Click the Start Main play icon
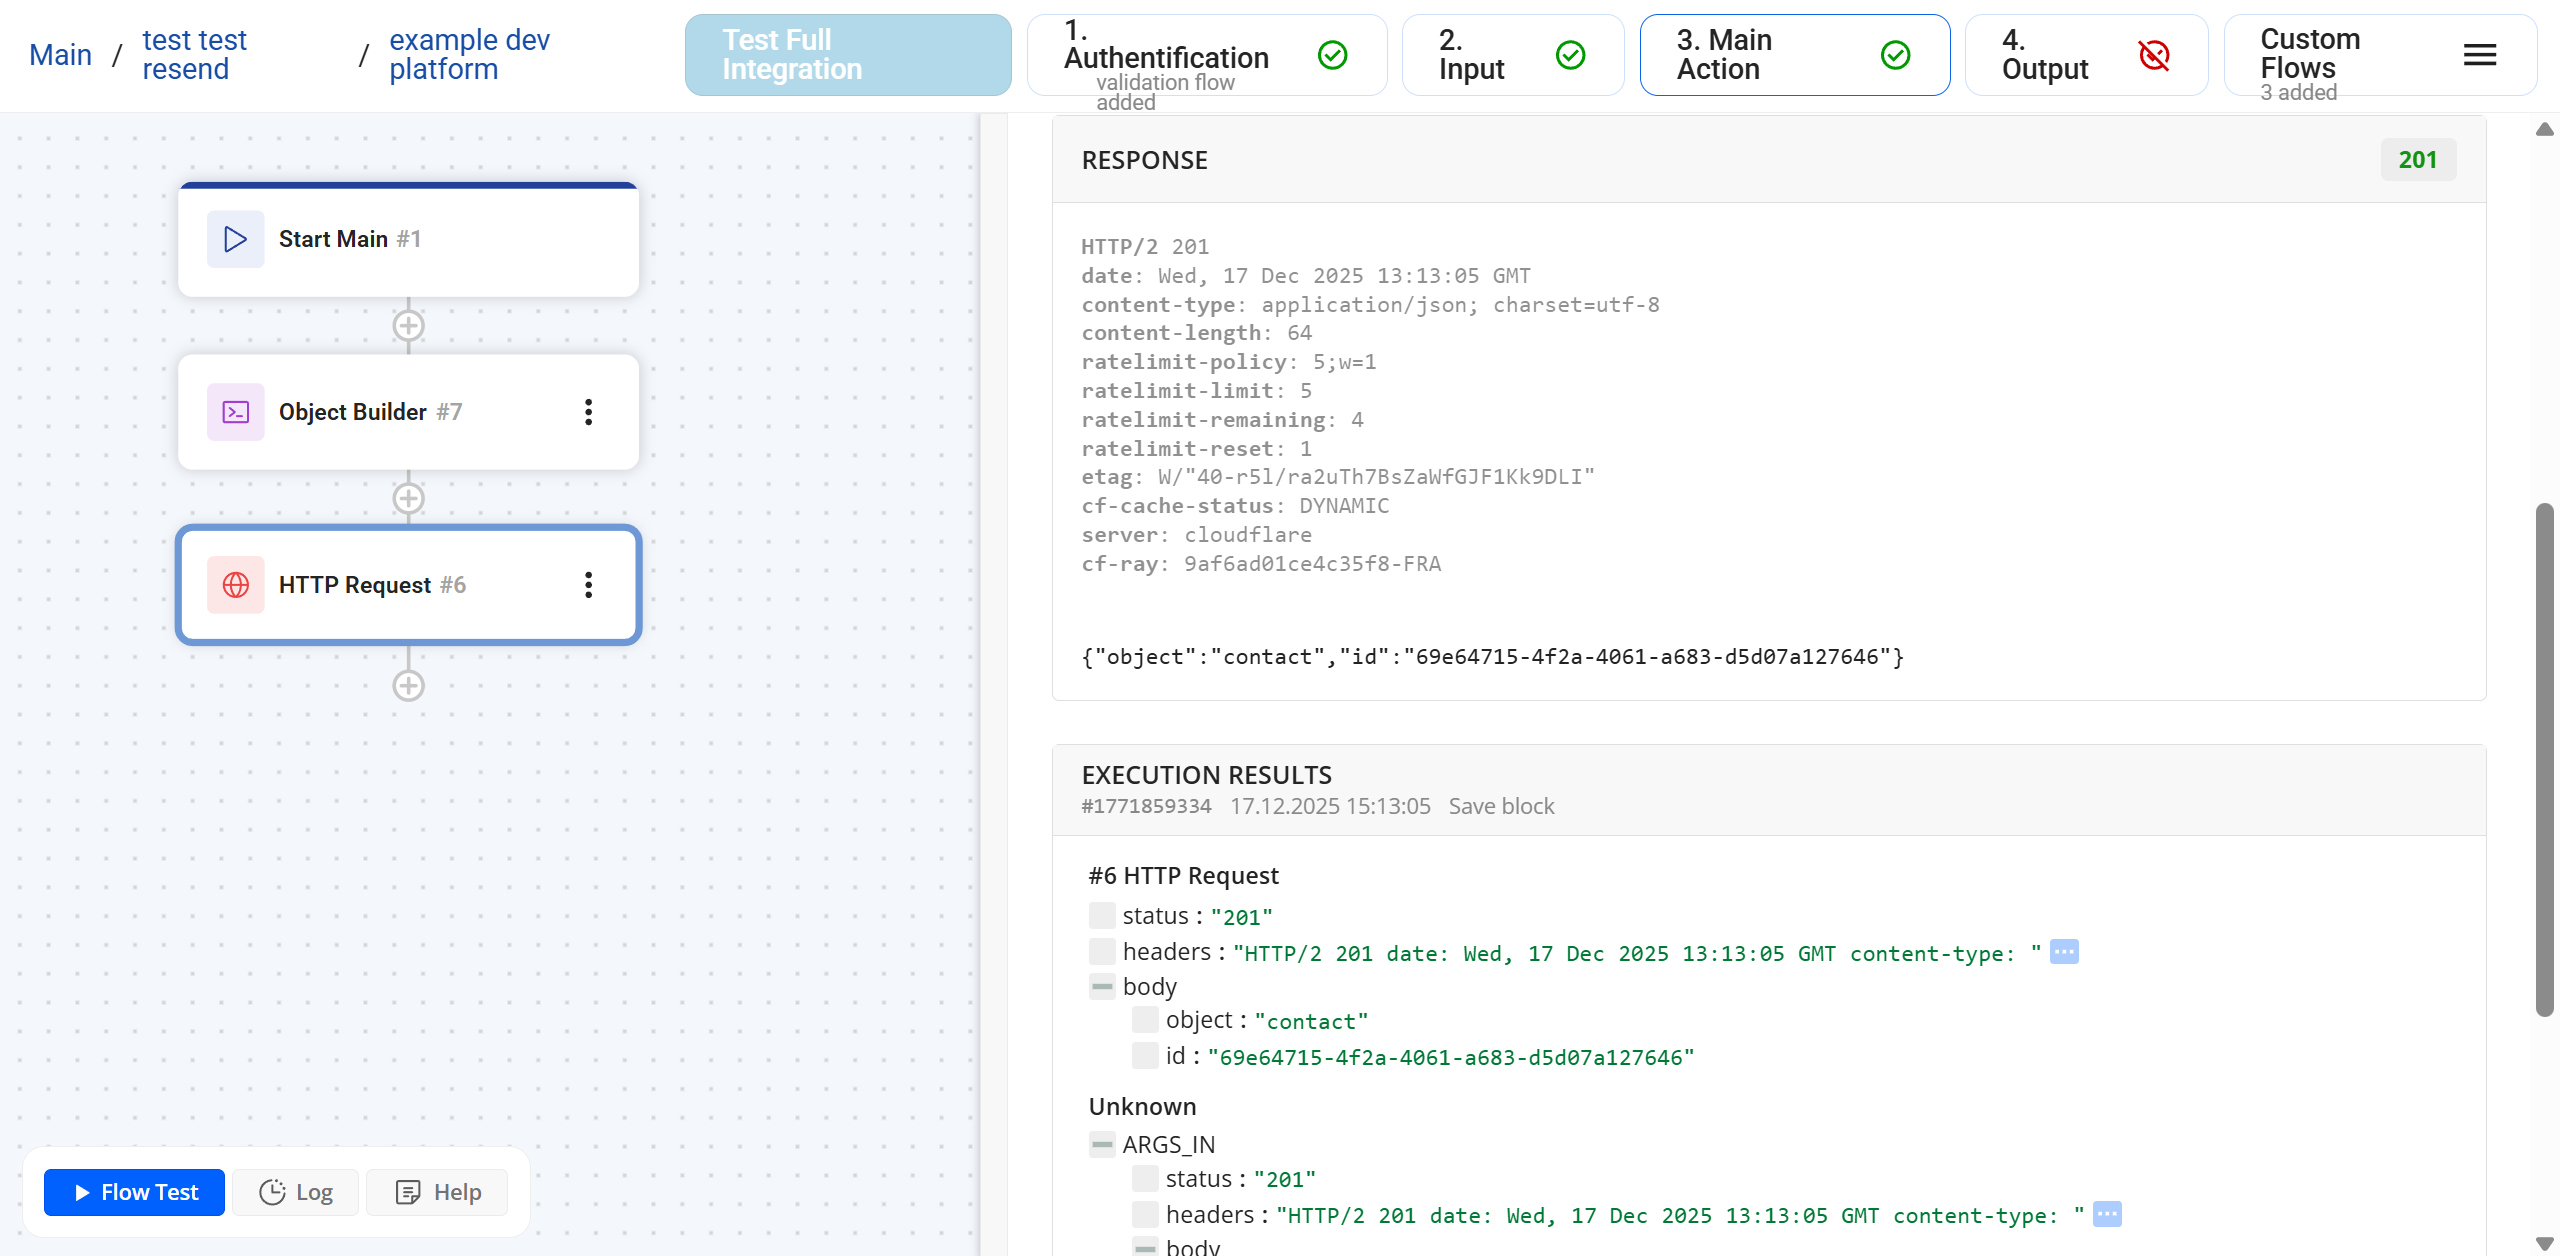The image size is (2560, 1256). coord(235,239)
